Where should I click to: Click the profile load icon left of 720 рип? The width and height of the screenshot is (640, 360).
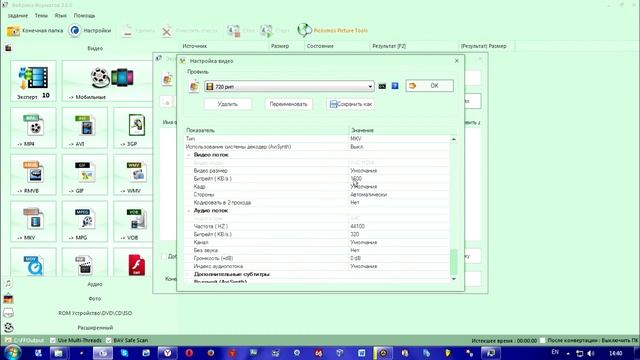(x=194, y=87)
